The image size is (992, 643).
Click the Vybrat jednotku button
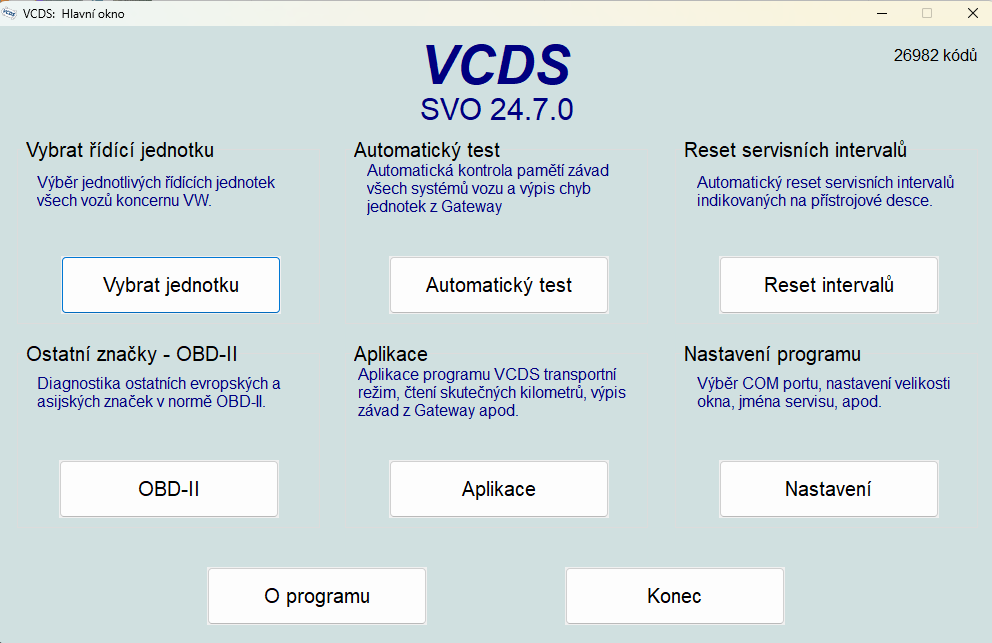[x=171, y=285]
